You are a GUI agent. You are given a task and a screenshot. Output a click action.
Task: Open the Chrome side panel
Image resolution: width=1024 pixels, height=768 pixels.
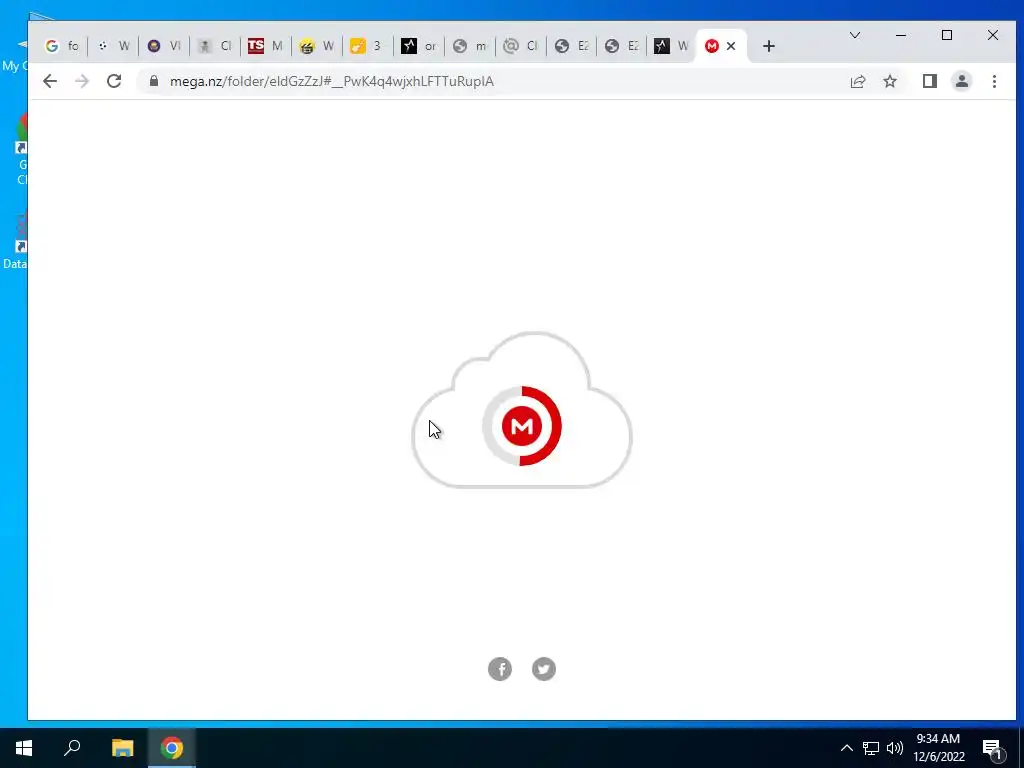coord(930,81)
